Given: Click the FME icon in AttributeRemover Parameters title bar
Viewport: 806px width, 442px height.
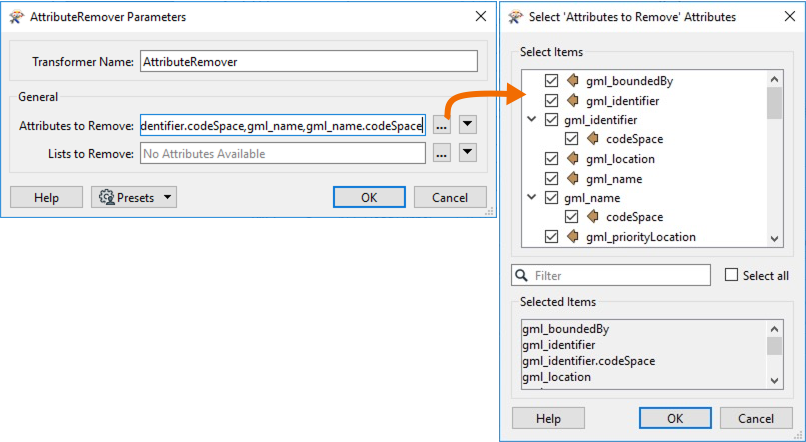Looking at the screenshot, I should coord(17,17).
